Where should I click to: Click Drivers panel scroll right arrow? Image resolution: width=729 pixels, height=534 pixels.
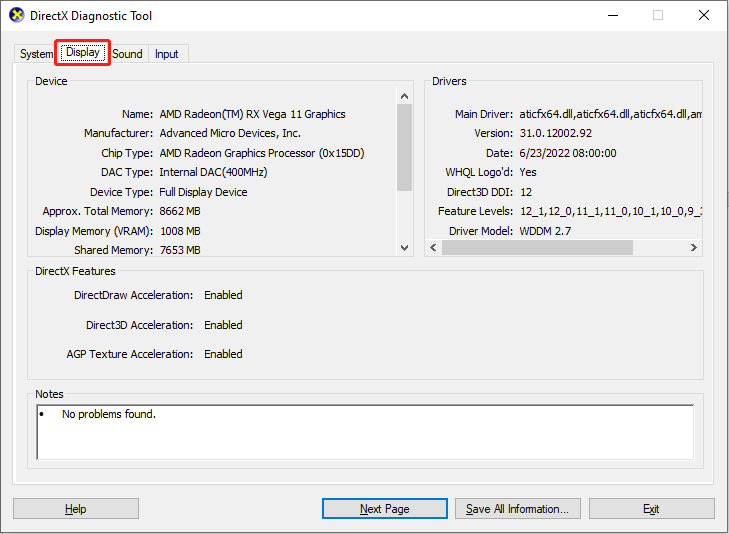pos(694,248)
